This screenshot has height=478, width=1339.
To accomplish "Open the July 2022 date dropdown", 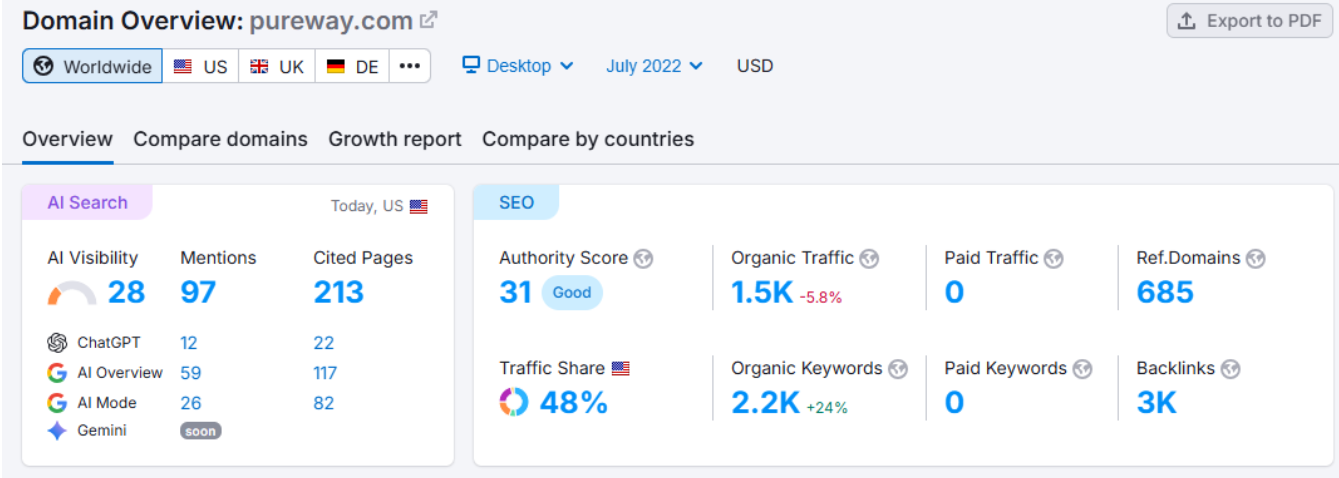I will [654, 66].
